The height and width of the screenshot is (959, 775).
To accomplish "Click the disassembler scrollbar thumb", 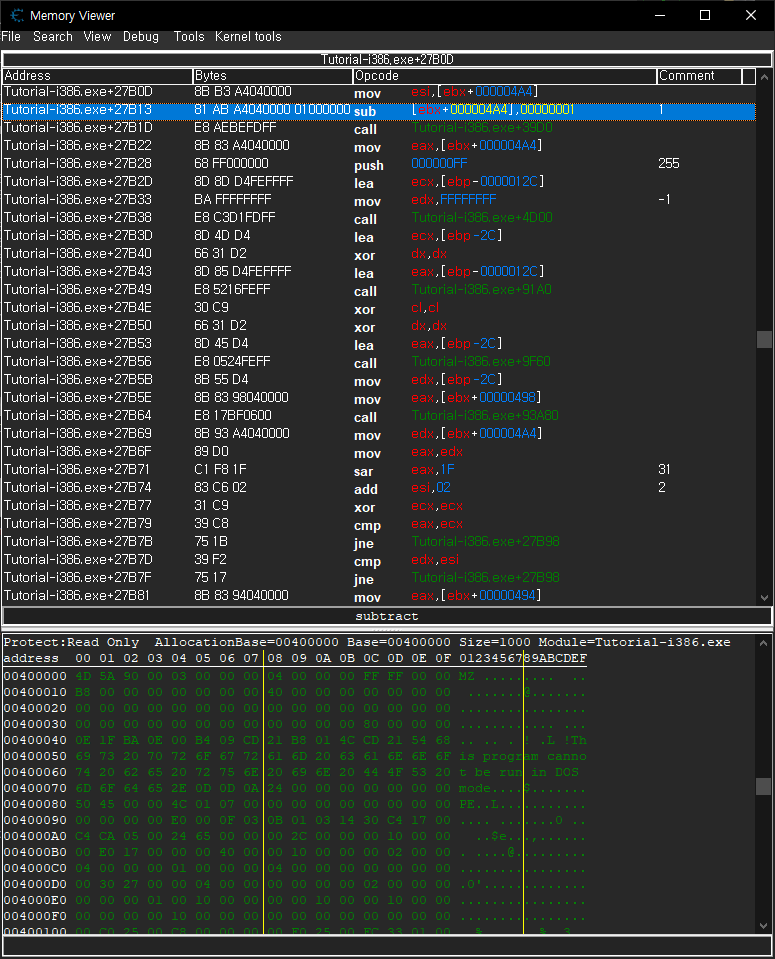I will tap(764, 339).
